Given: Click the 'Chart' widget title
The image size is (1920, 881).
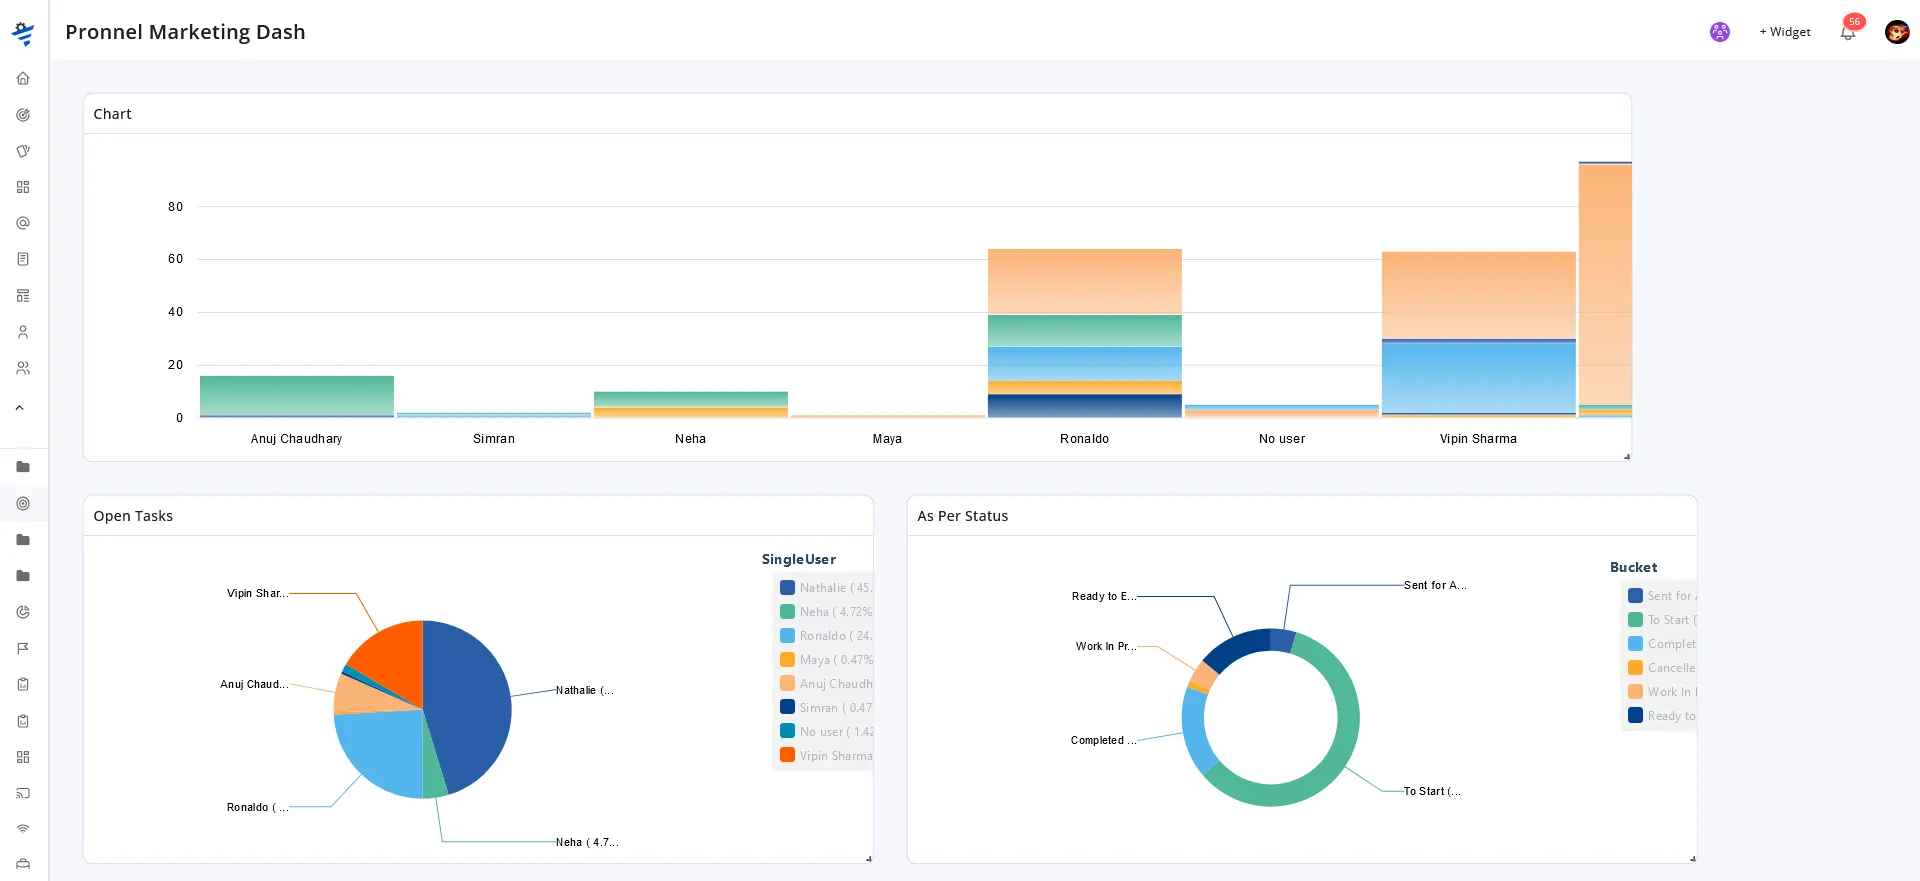Looking at the screenshot, I should pos(112,114).
